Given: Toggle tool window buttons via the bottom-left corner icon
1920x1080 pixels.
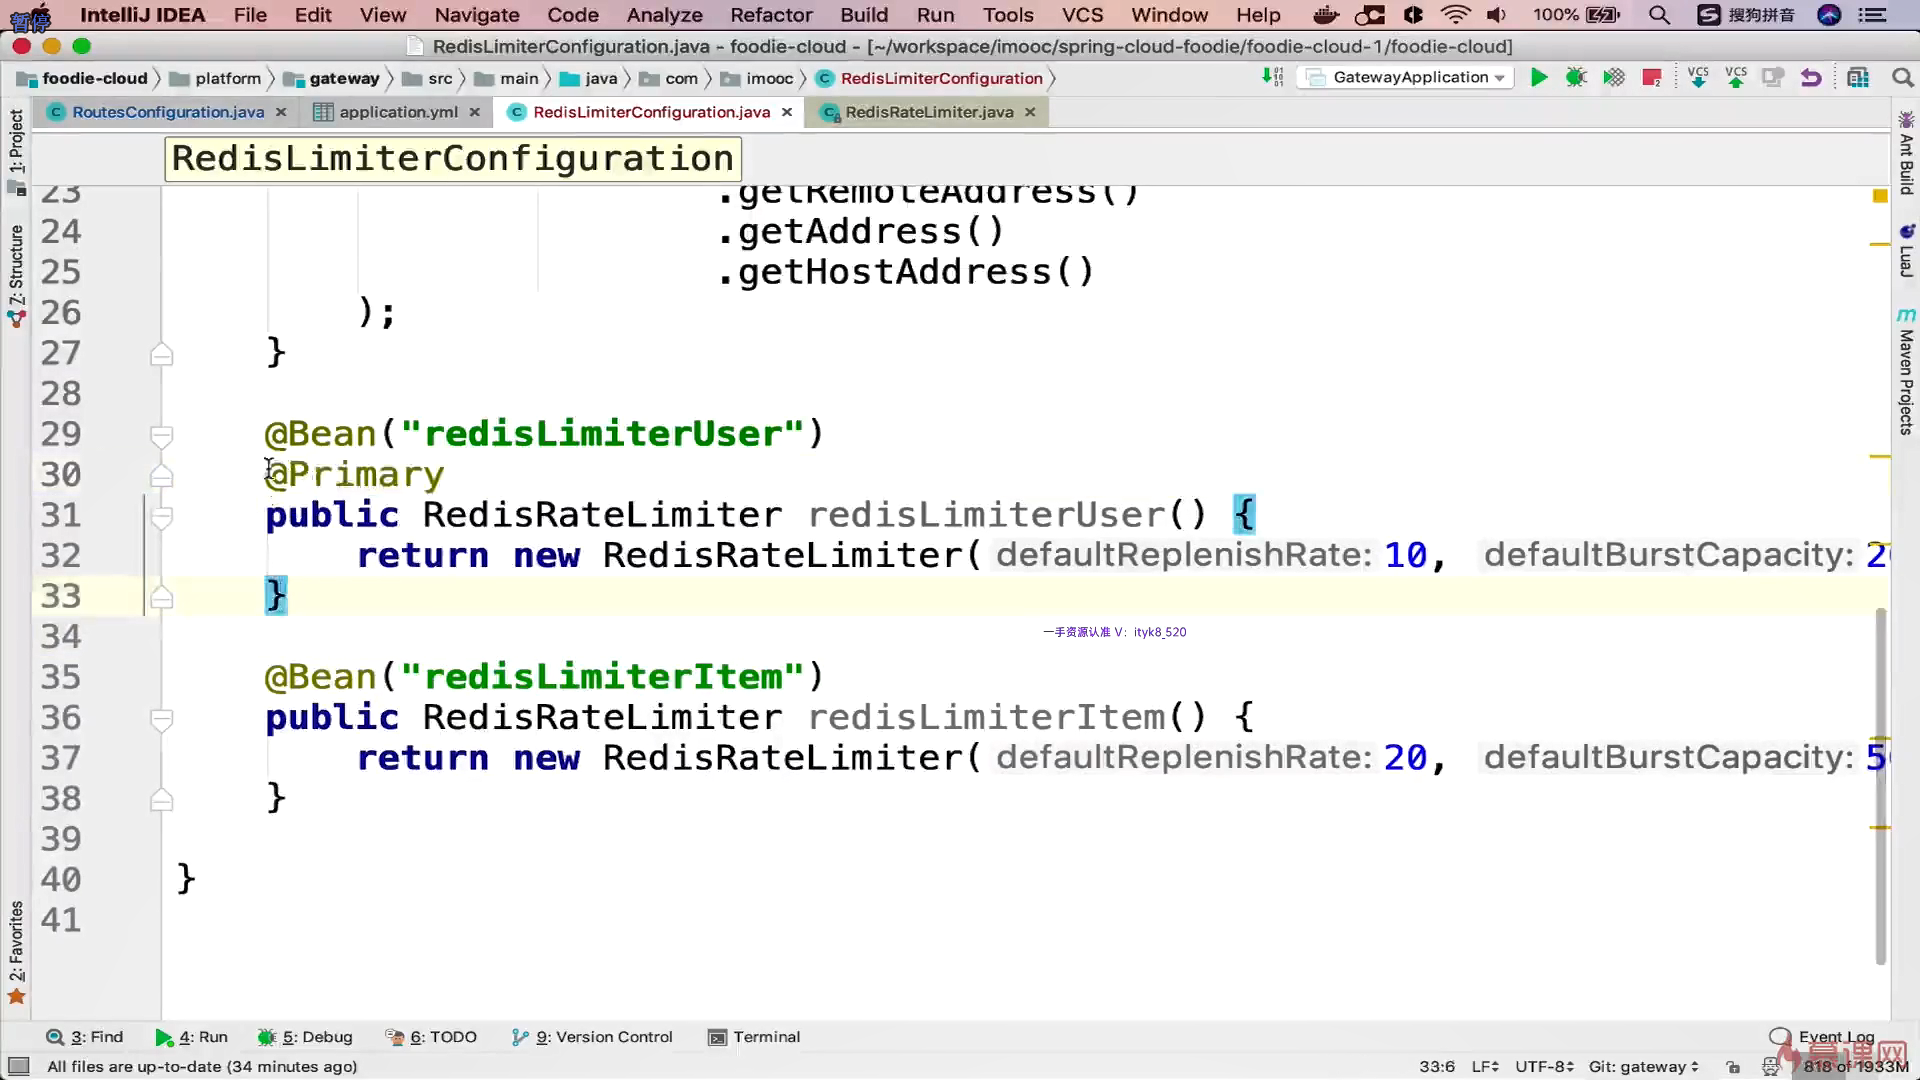Looking at the screenshot, I should tap(18, 1066).
